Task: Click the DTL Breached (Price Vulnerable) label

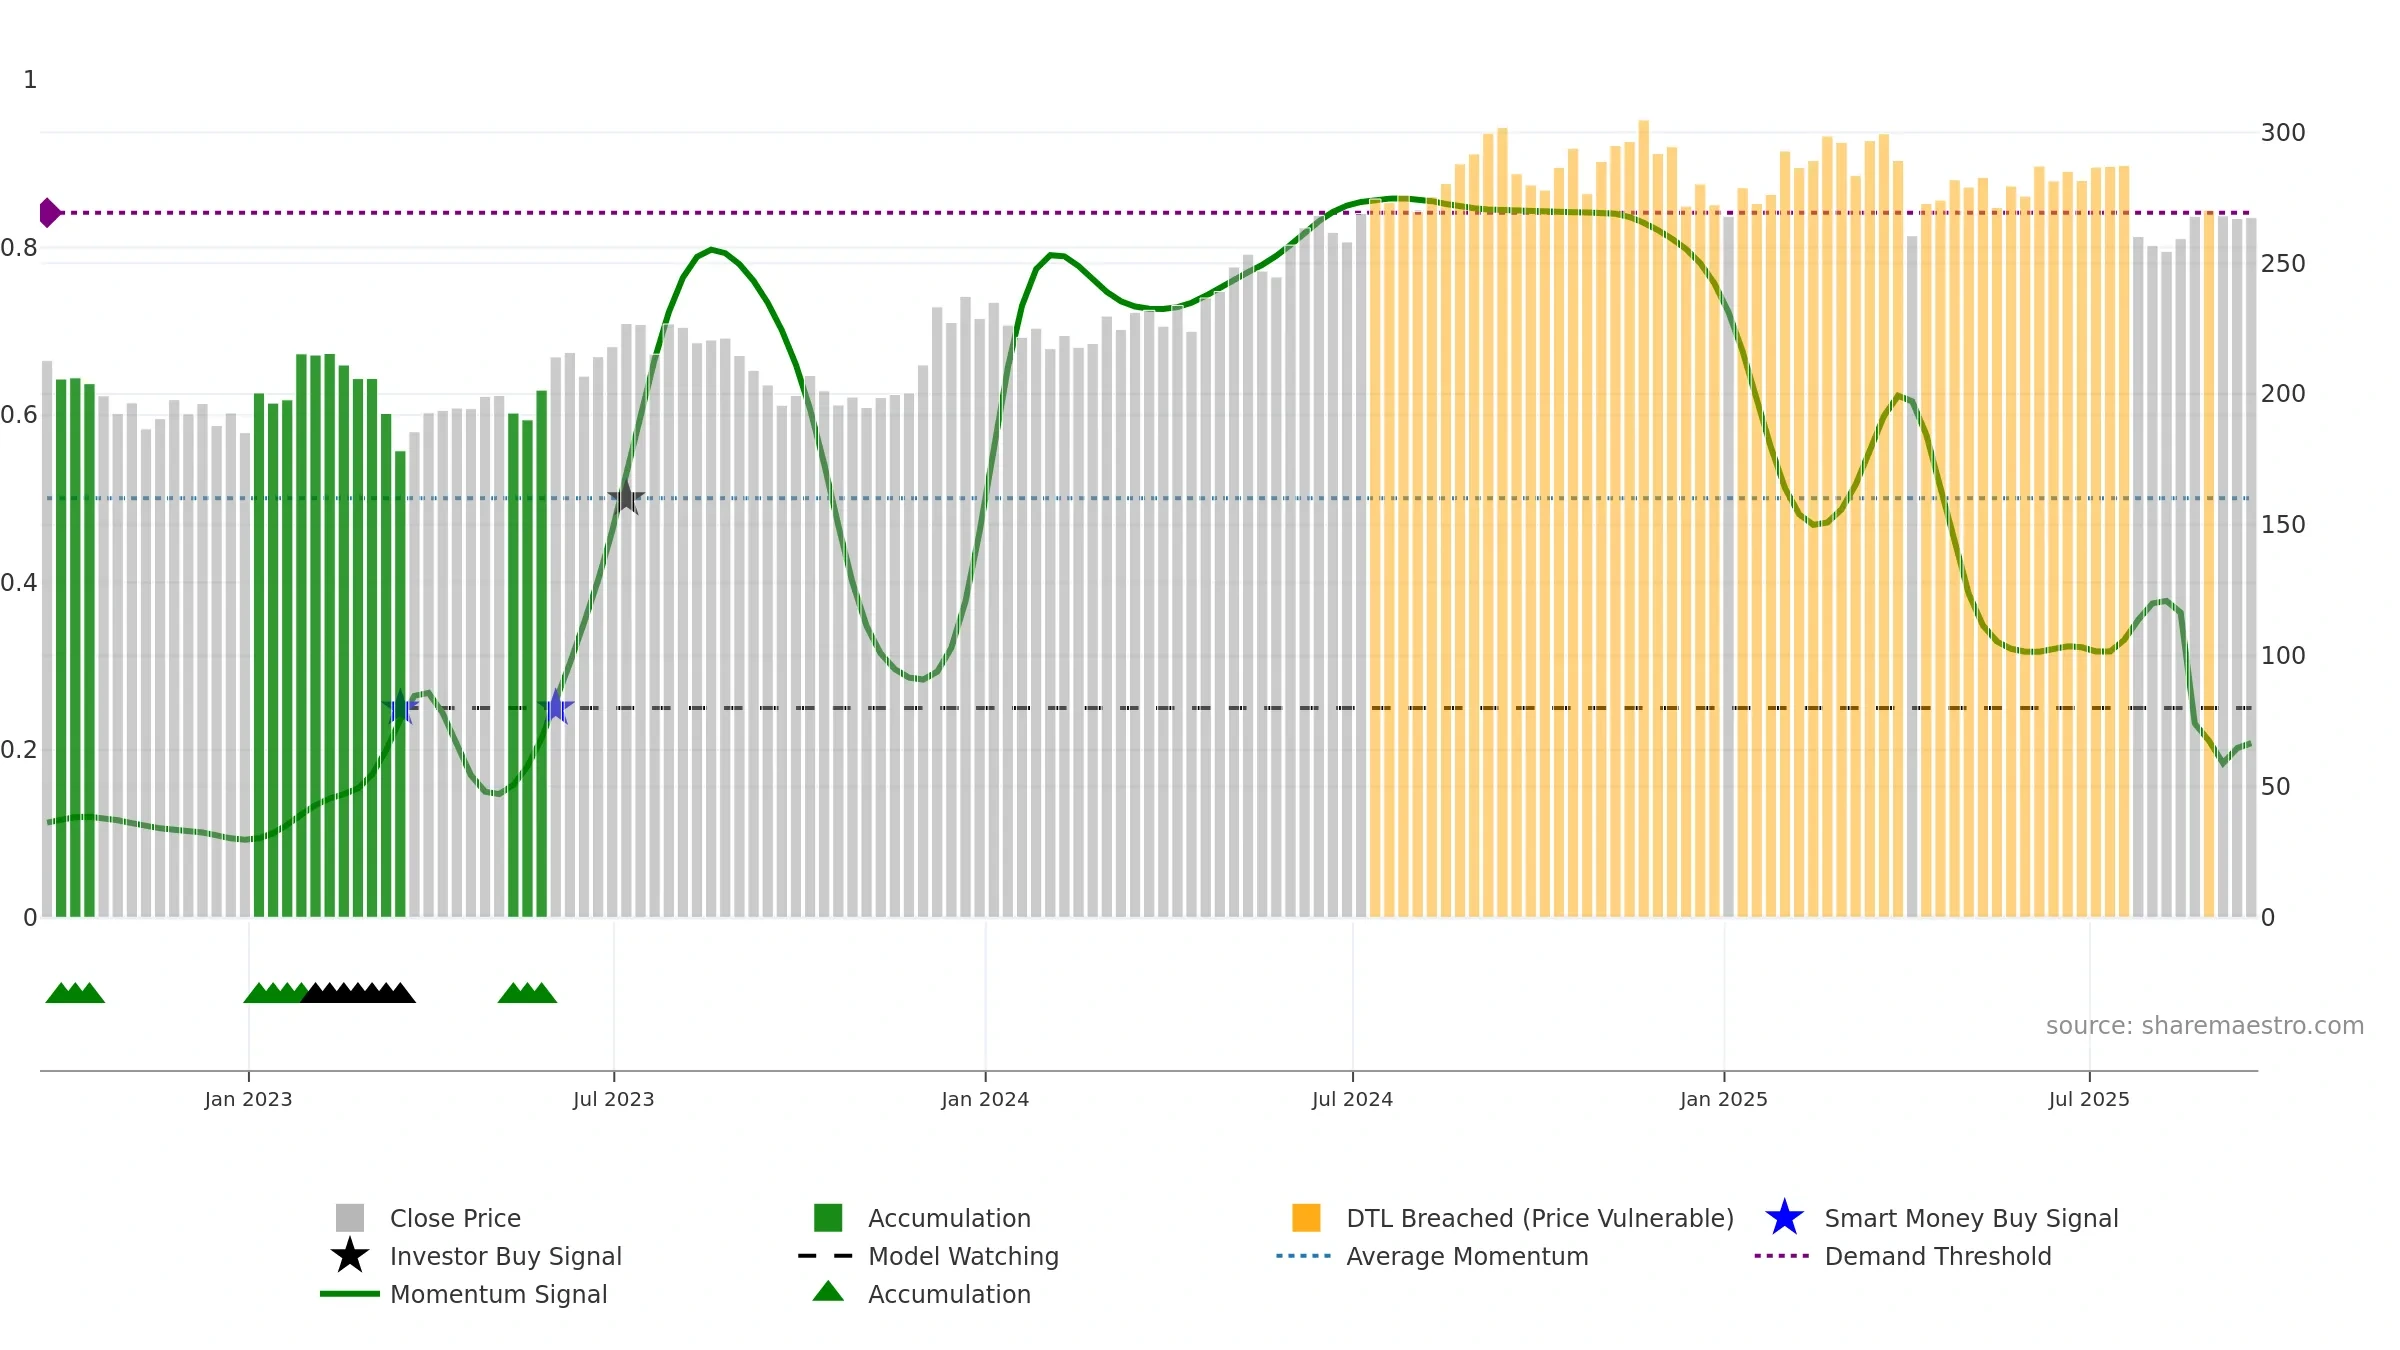Action: (1539, 1218)
